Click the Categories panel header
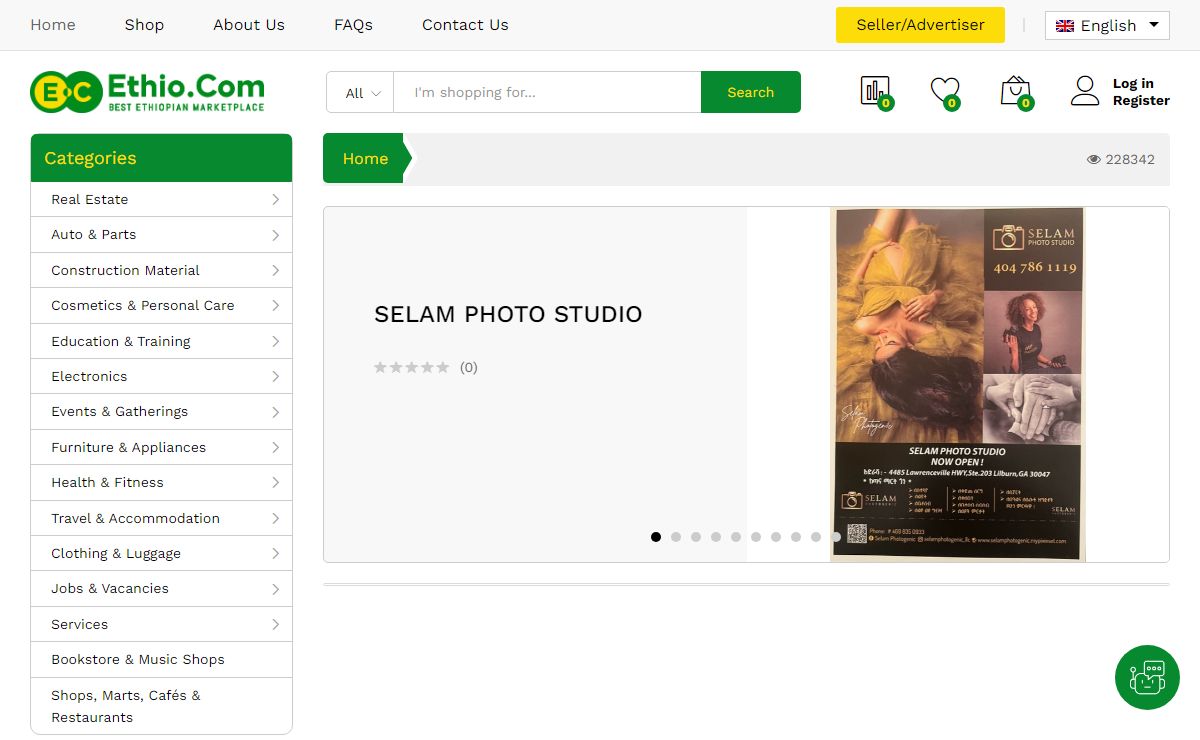The width and height of the screenshot is (1200, 740). [x=161, y=158]
